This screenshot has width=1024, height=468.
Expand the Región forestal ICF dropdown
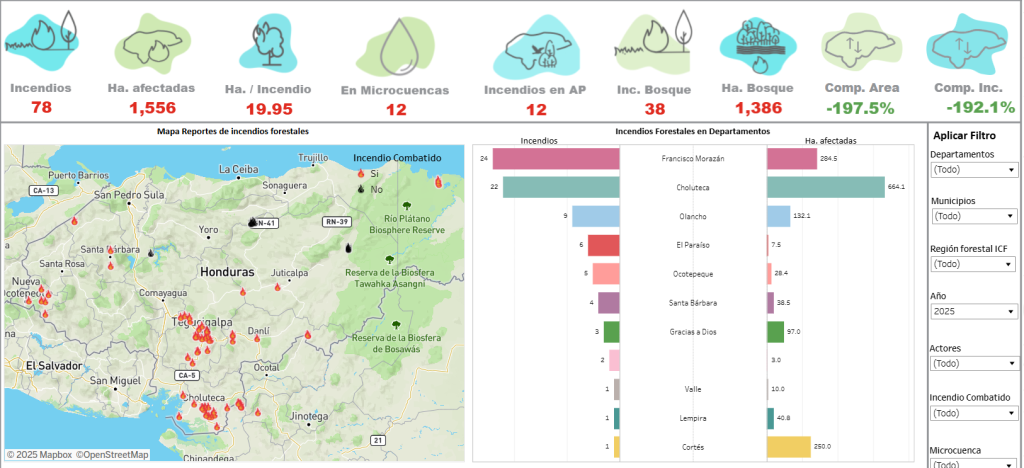pyautogui.click(x=974, y=264)
